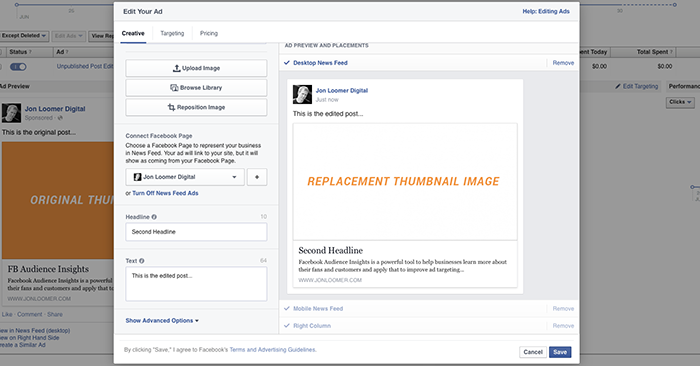The height and width of the screenshot is (366, 700).
Task: Remove the Mobile News Feed placement
Action: 563,308
